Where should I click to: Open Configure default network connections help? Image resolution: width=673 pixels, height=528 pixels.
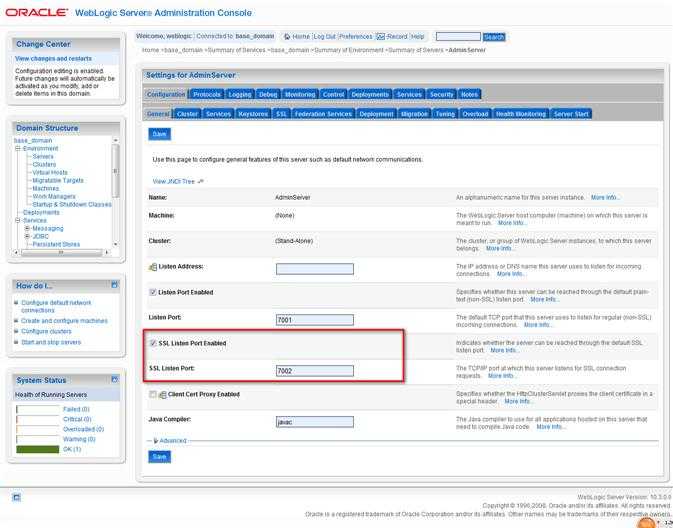pyautogui.click(x=56, y=306)
